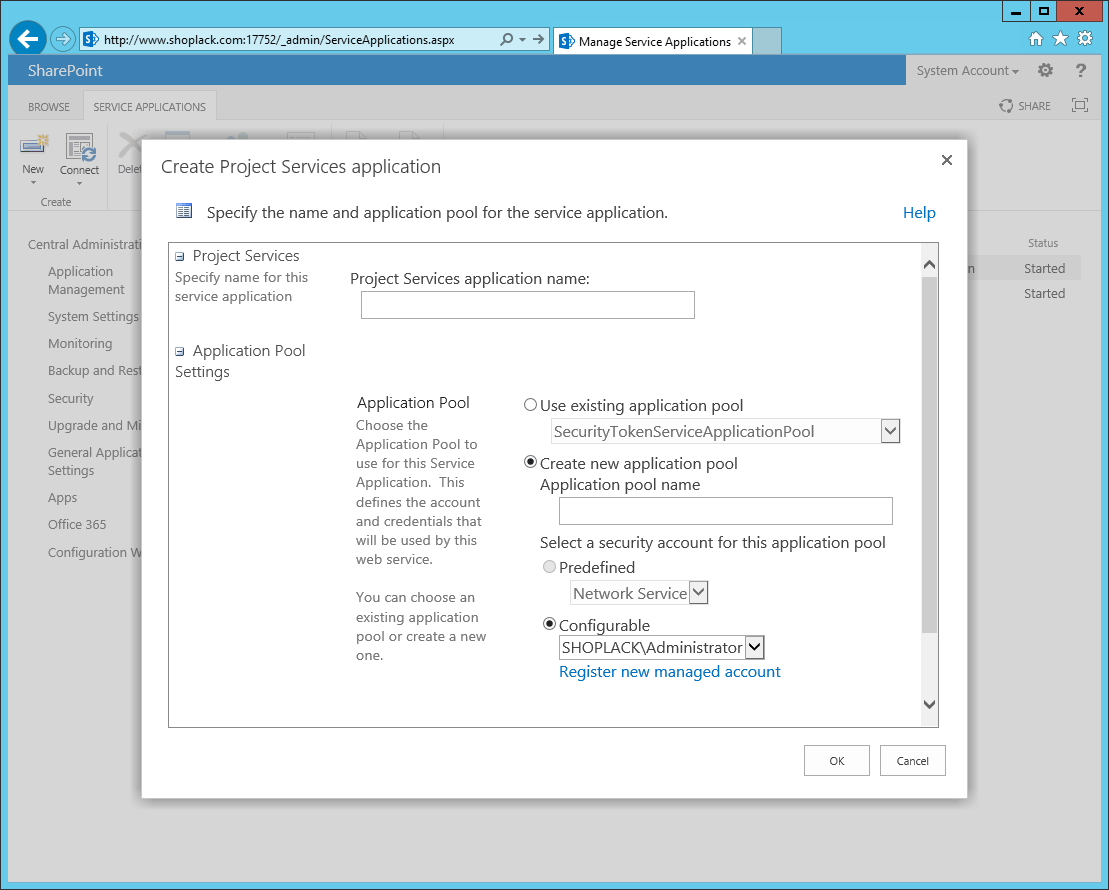This screenshot has height=890, width=1109.
Task: Click the dialog vertical scrollbar thumb
Action: 929,453
